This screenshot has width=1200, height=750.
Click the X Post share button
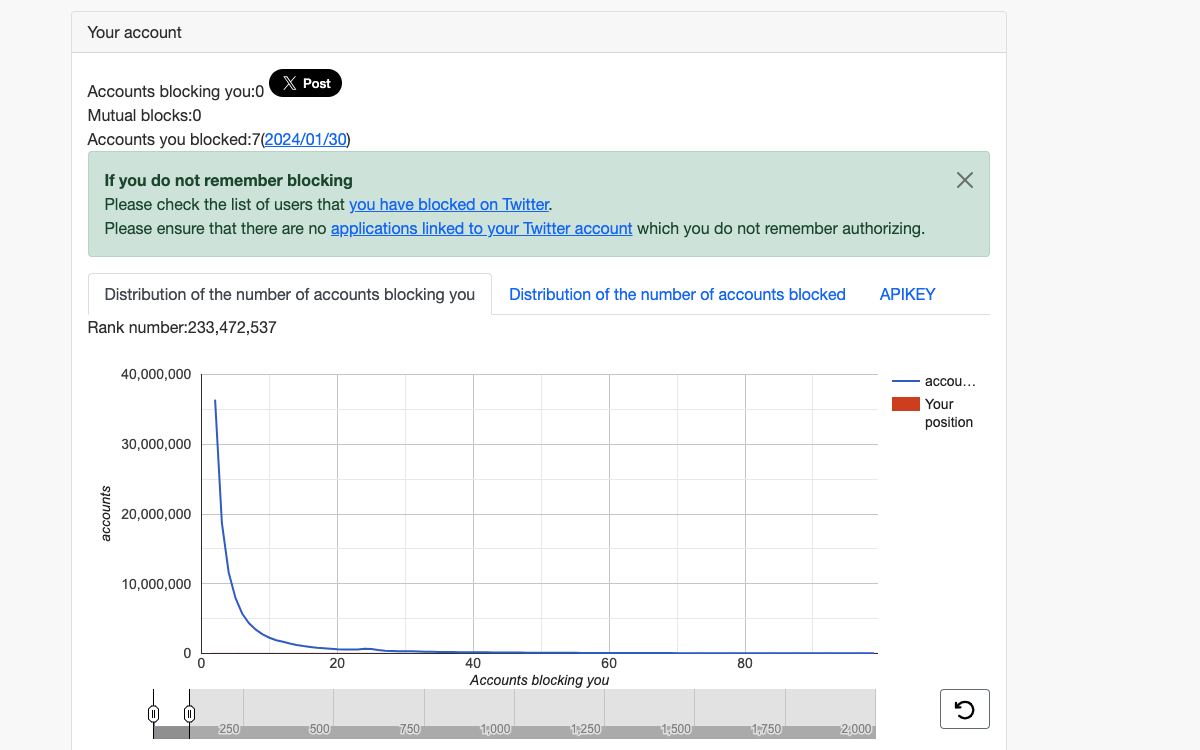306,84
